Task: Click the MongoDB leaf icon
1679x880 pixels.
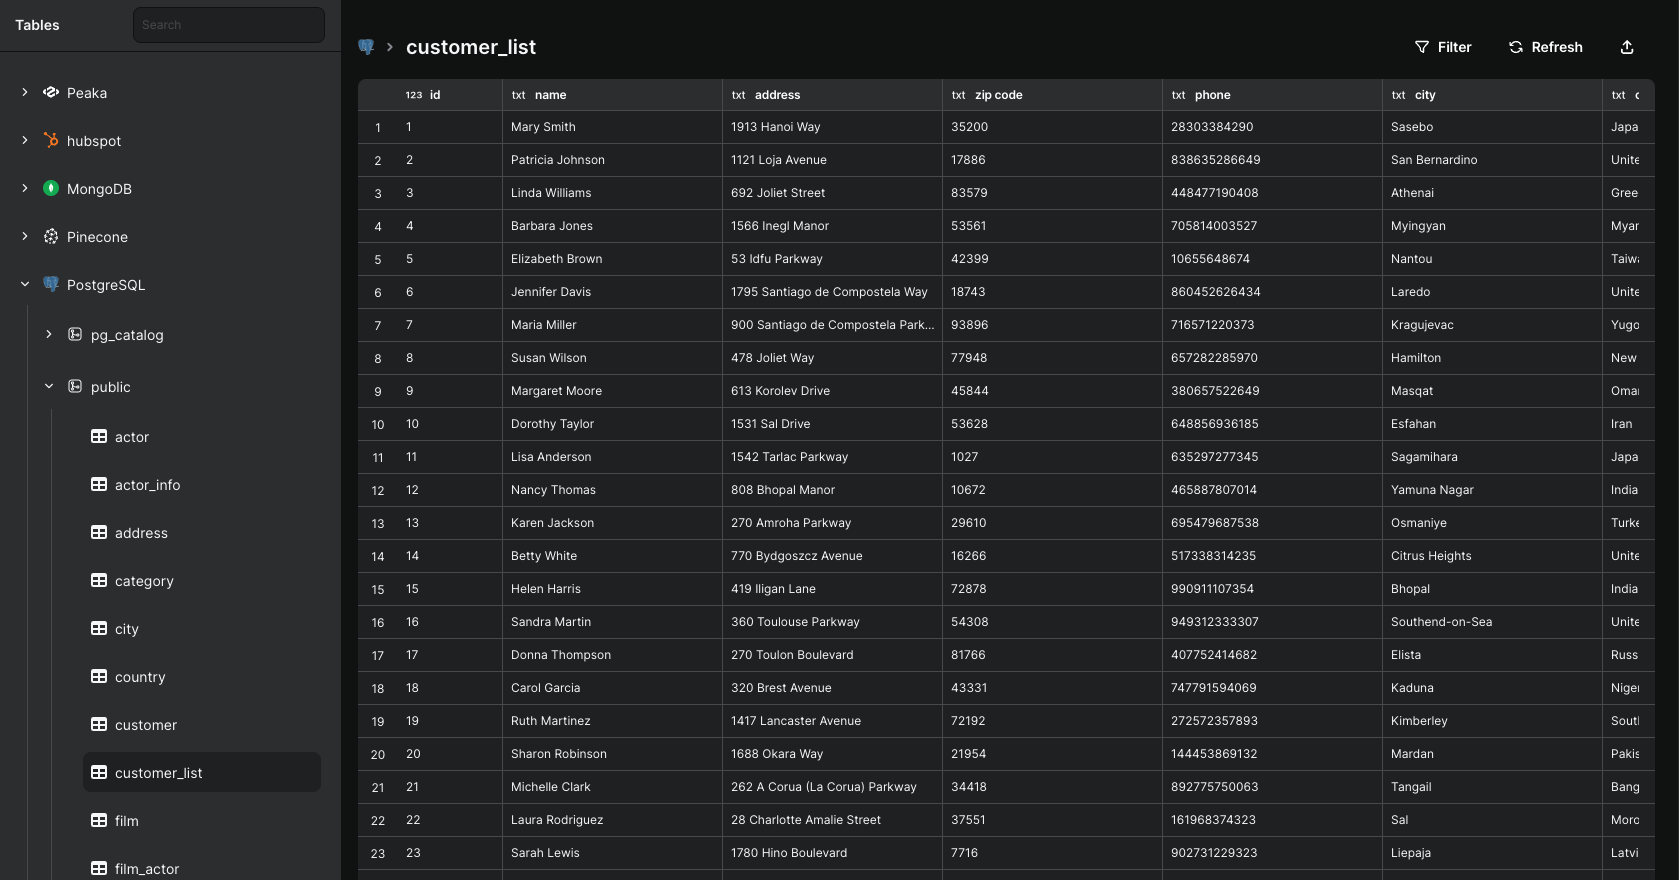Action: point(51,189)
